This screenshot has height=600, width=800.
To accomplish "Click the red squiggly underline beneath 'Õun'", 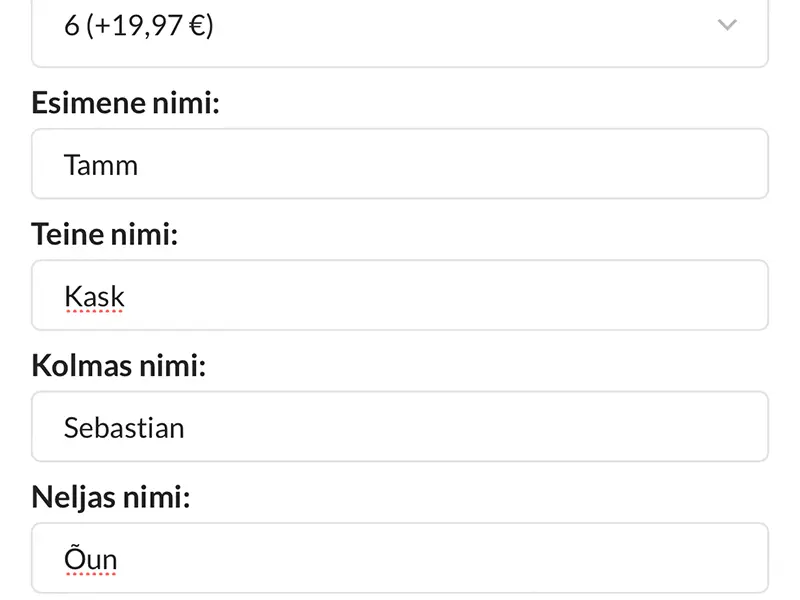I will pyautogui.click(x=91, y=575).
